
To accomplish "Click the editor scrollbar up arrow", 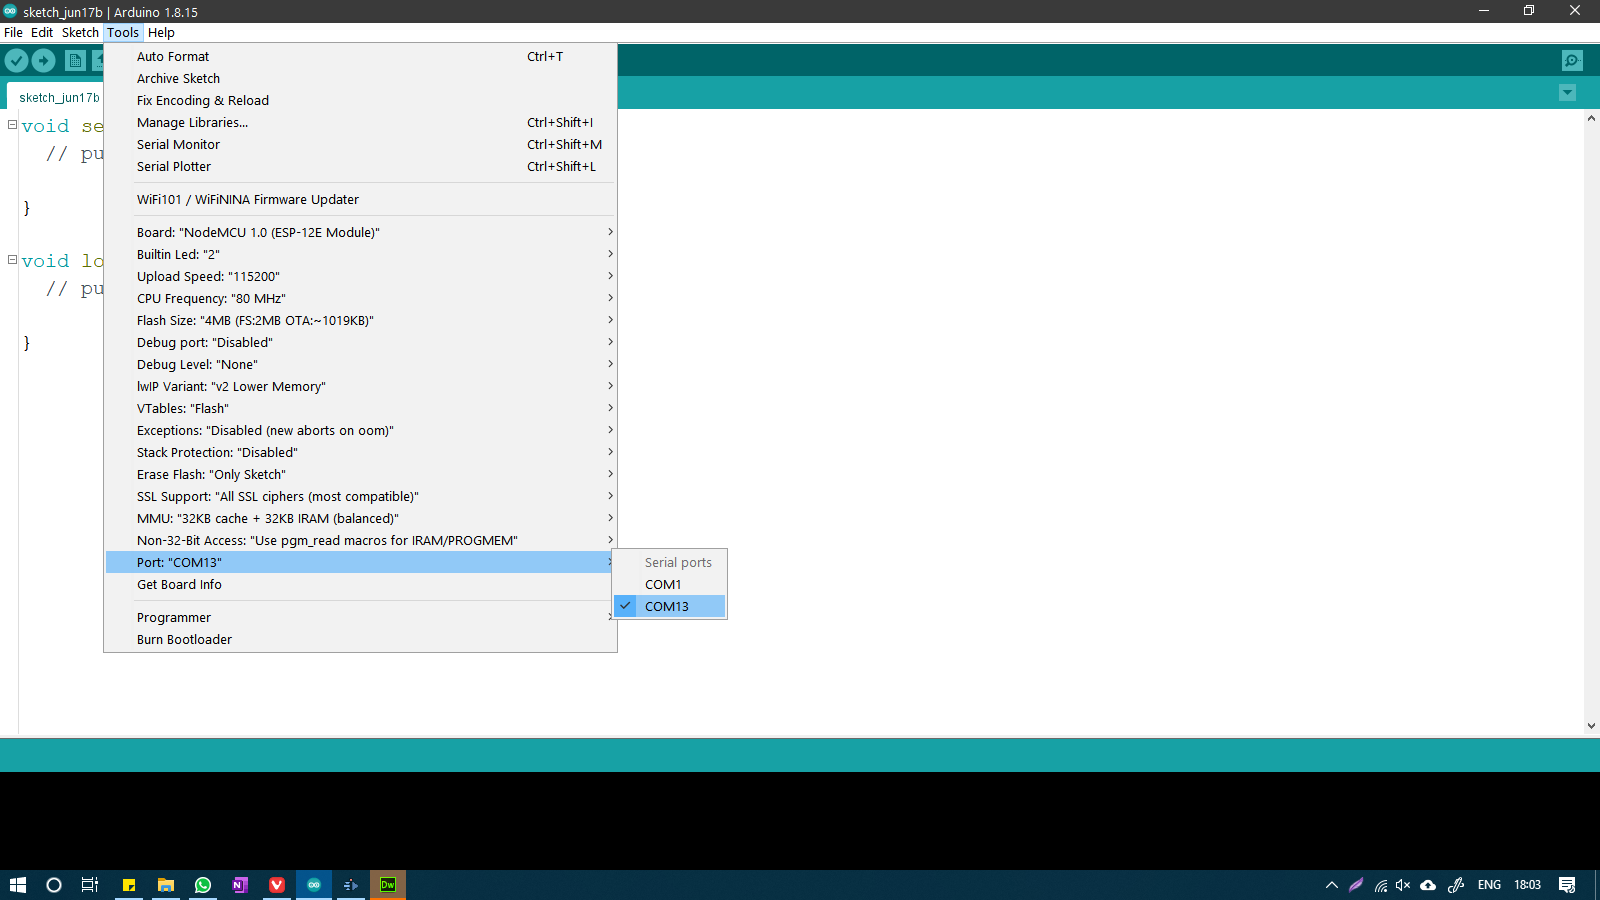I will click(1591, 118).
